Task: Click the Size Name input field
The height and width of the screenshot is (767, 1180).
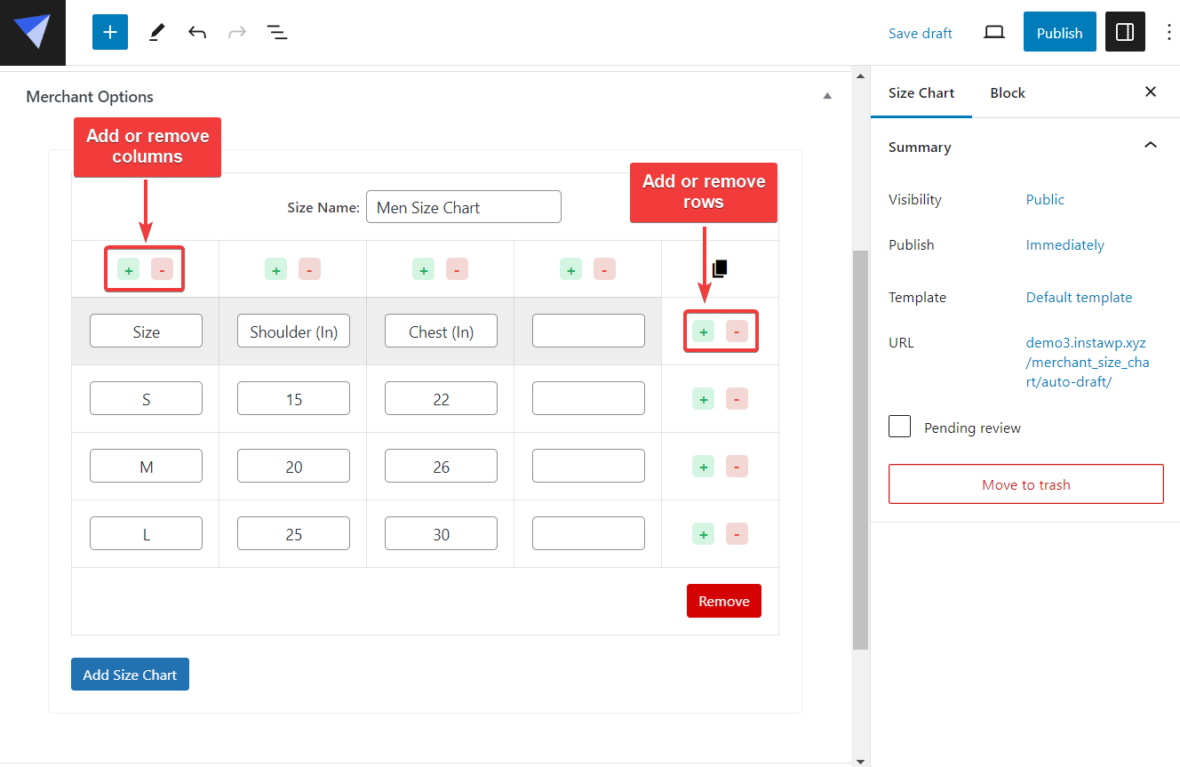Action: tap(463, 206)
